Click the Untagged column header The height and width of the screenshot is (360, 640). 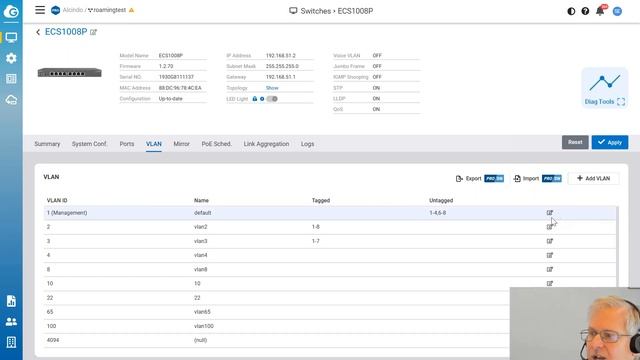click(x=441, y=200)
